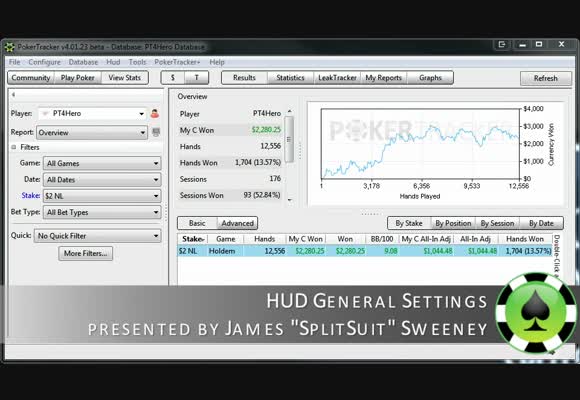This screenshot has height=400, width=580.
Task: Sort by the Stake column header
Action: tap(193, 239)
